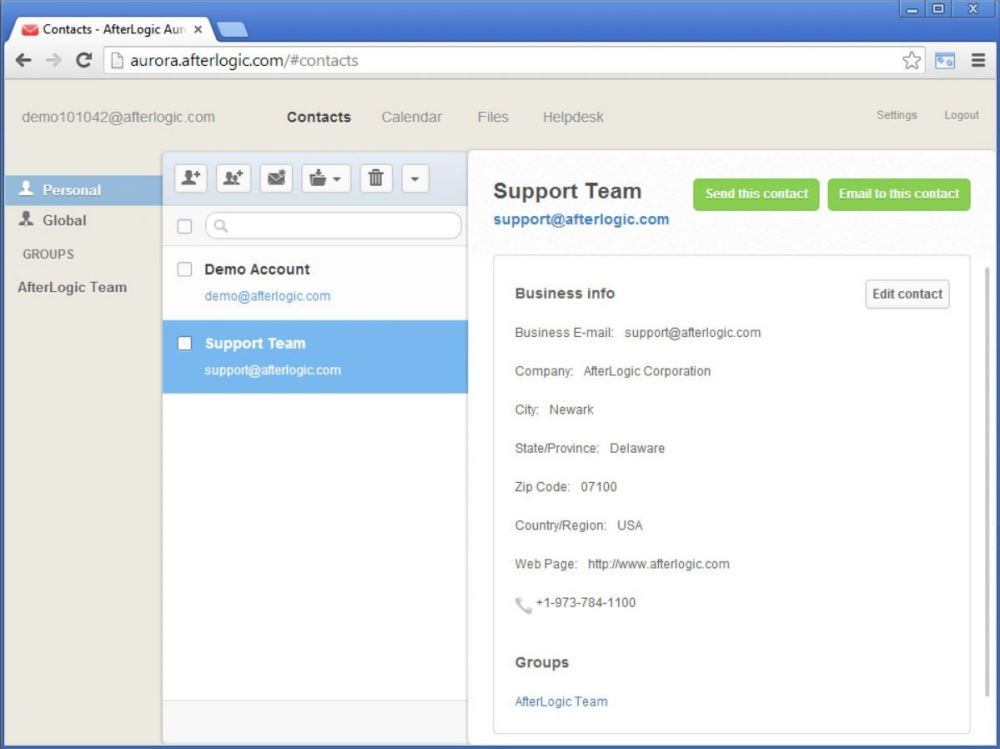Viewport: 1000px width, 749px height.
Task: Click the envelope email-contacts toolbar icon
Action: click(276, 178)
